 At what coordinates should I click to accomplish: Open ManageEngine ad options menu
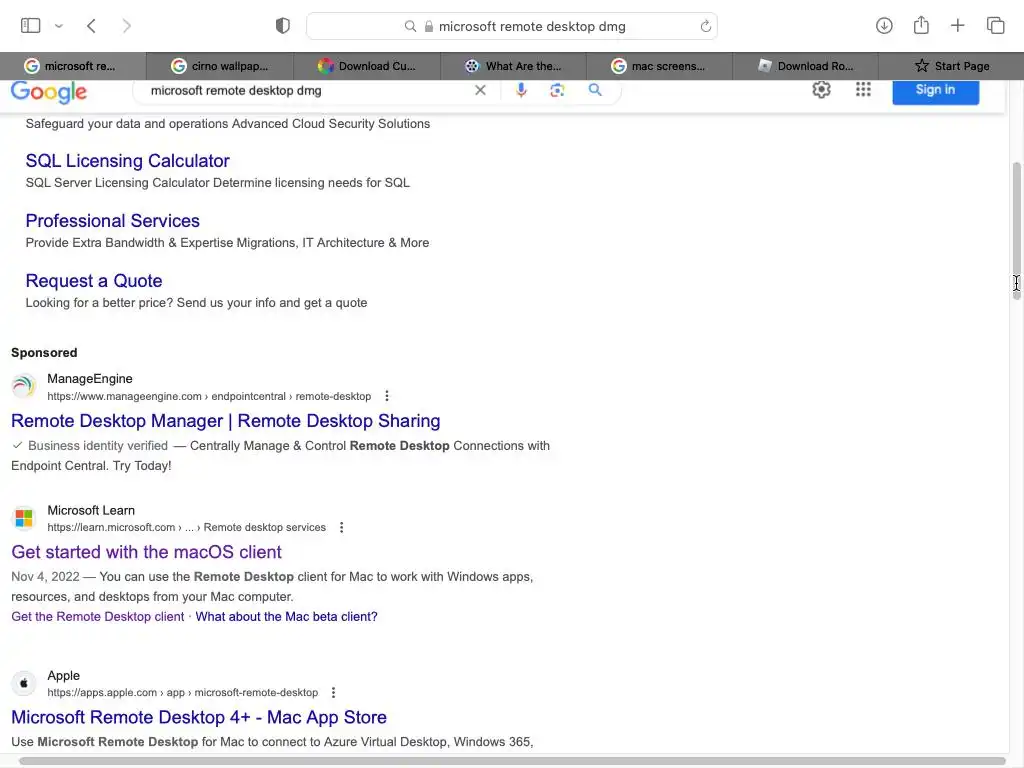tap(387, 396)
